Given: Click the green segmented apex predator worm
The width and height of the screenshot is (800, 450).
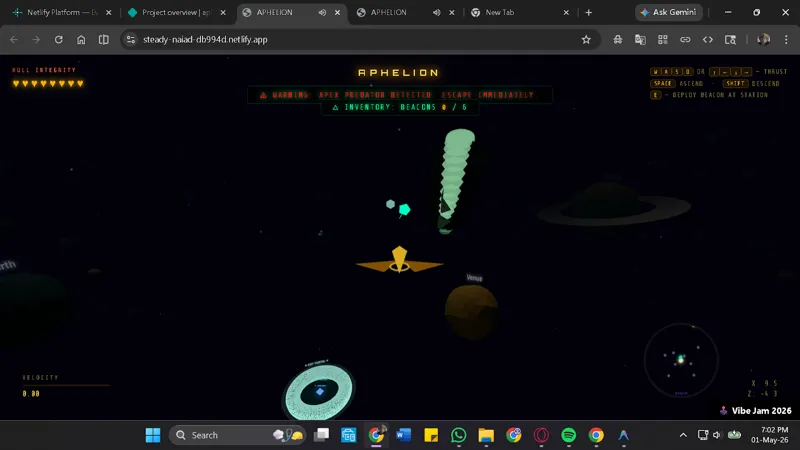Looking at the screenshot, I should click(x=455, y=180).
